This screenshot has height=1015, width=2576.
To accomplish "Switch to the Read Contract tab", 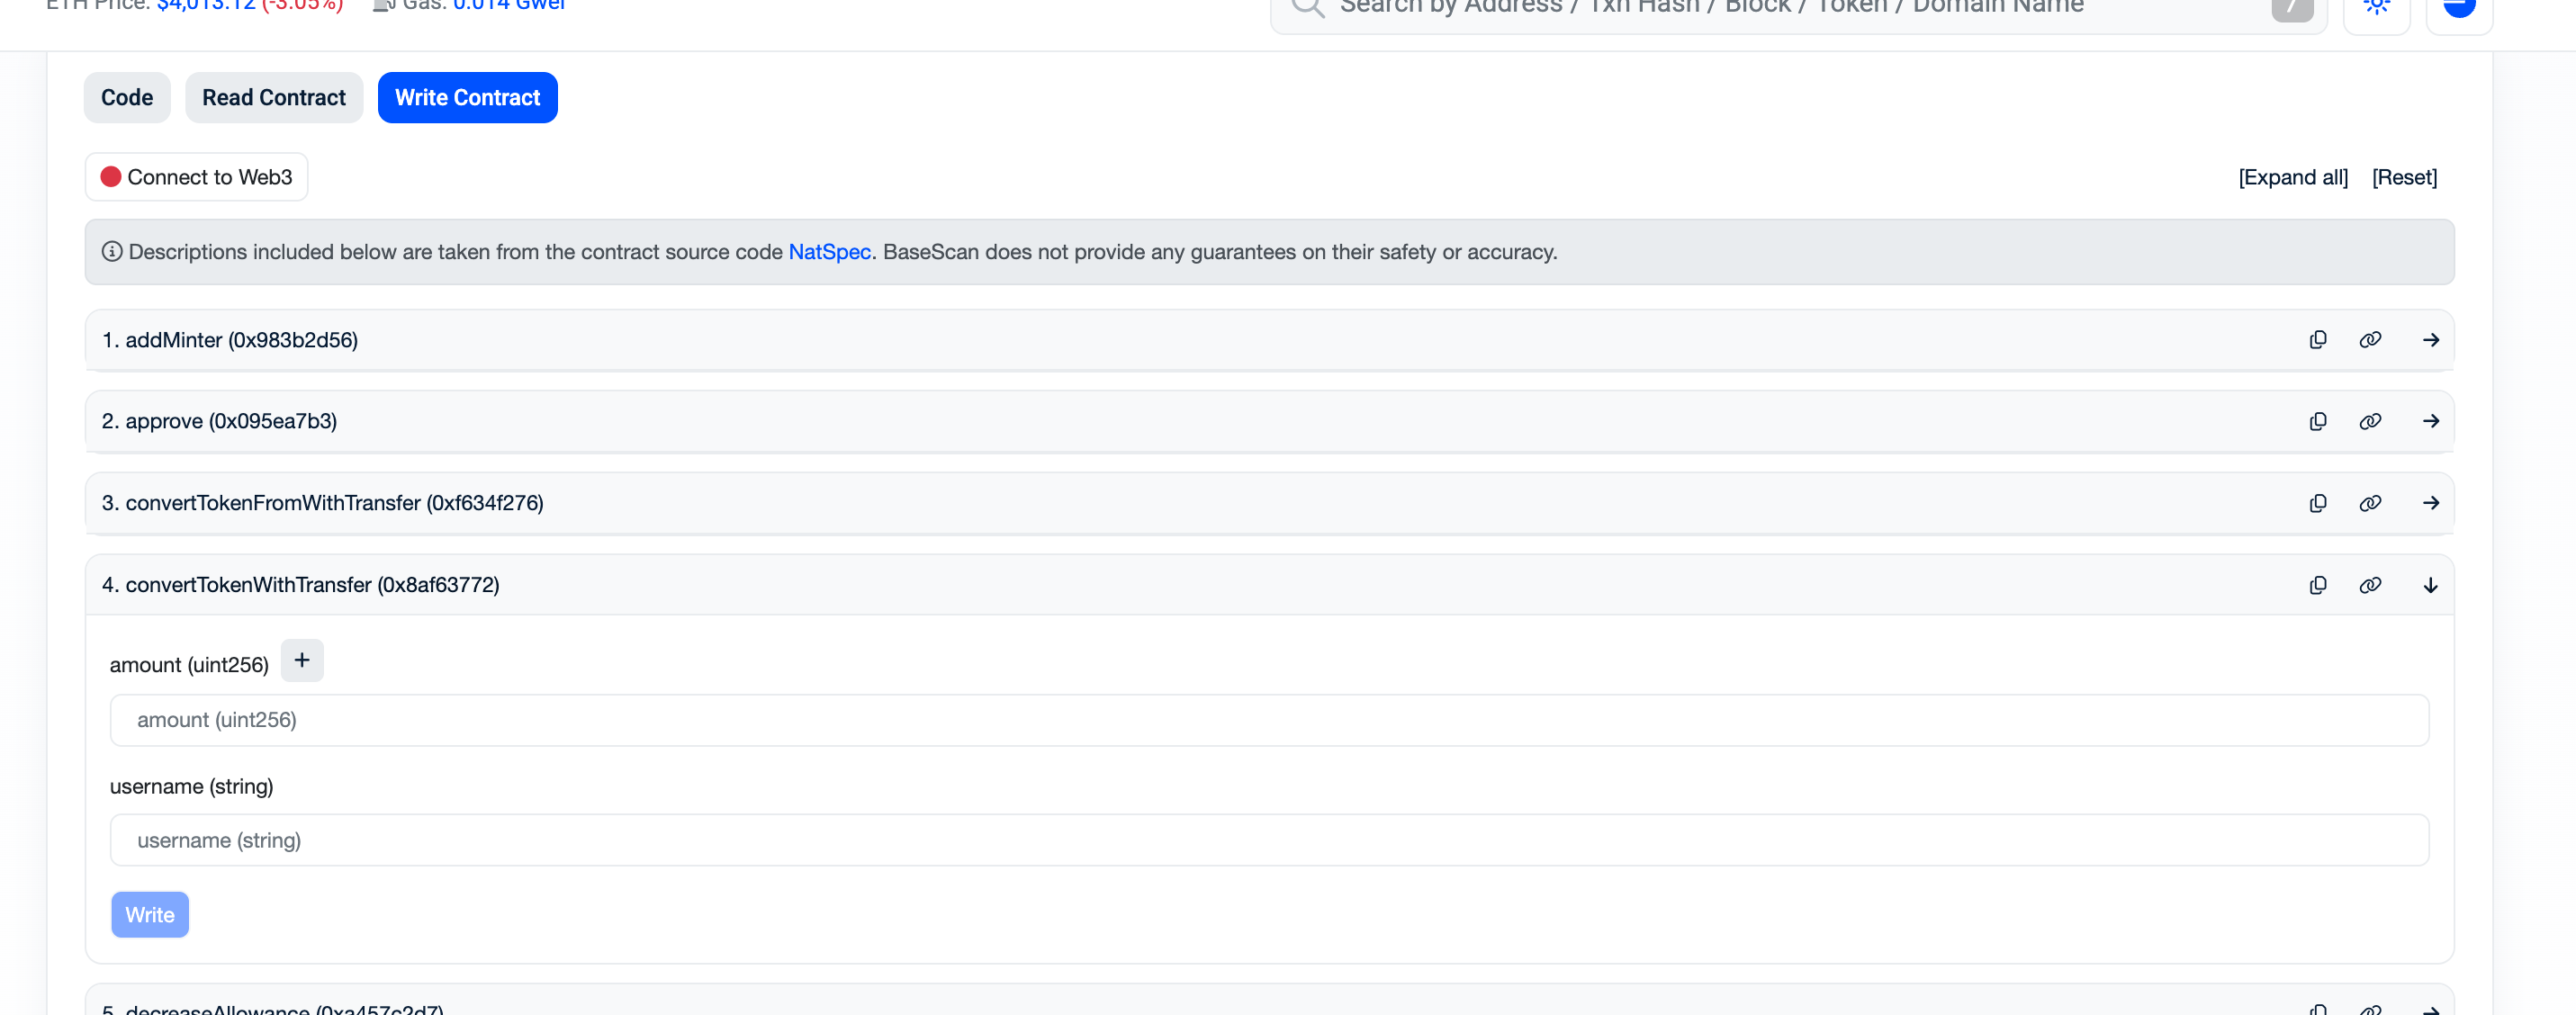I will click(x=273, y=98).
